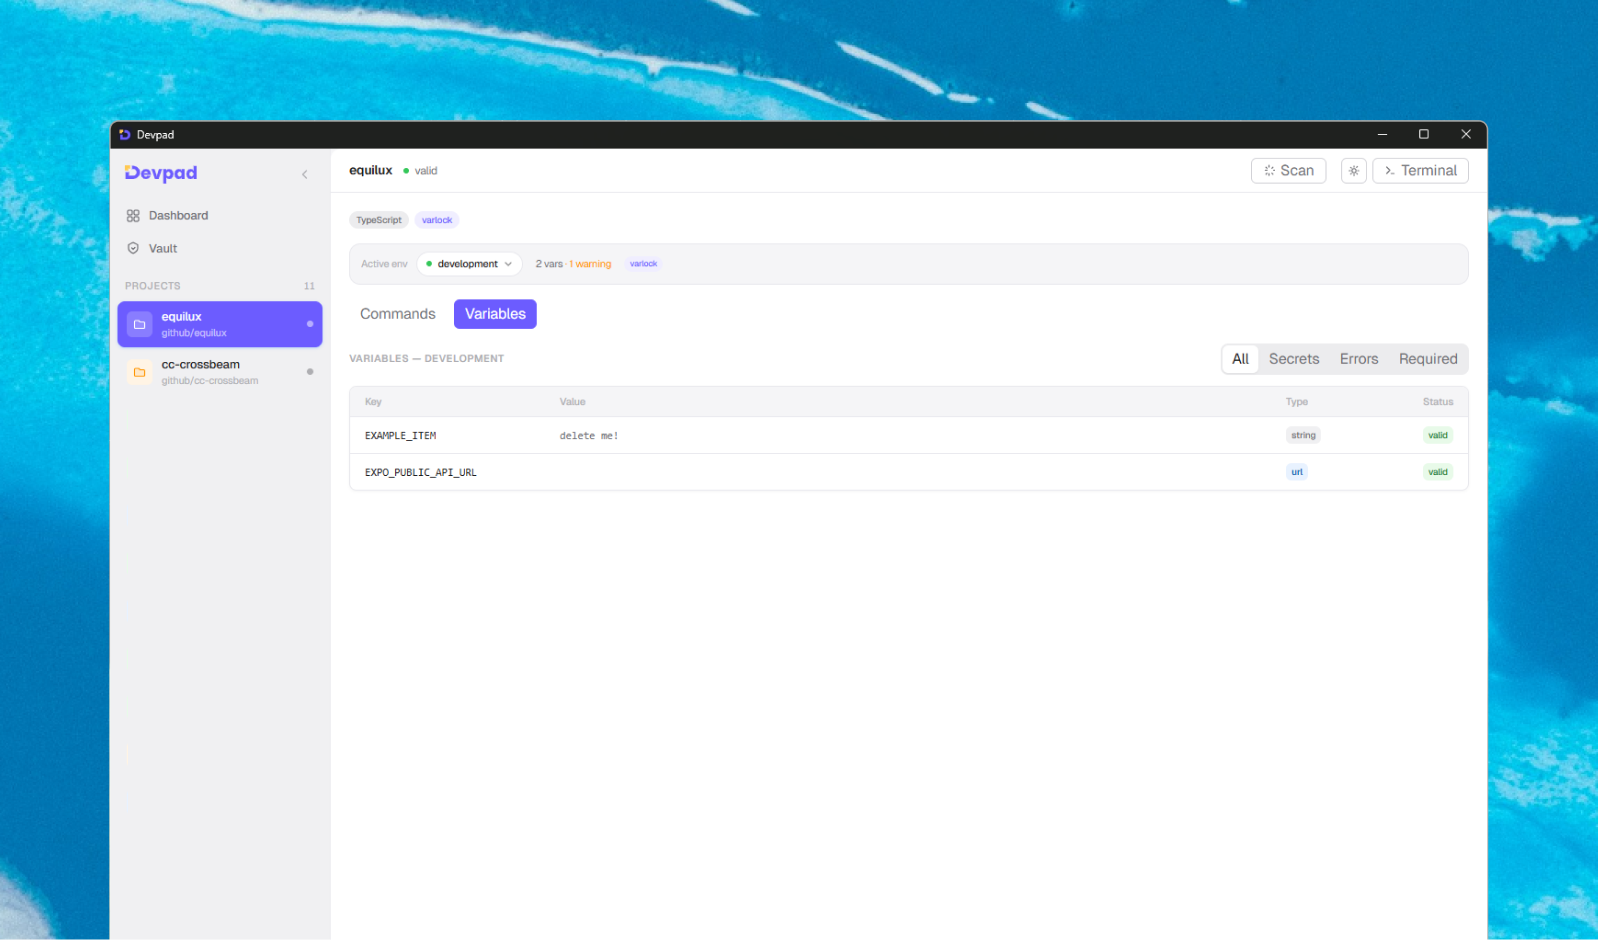
Task: Click the 2 vars summary text
Action: [x=549, y=264]
